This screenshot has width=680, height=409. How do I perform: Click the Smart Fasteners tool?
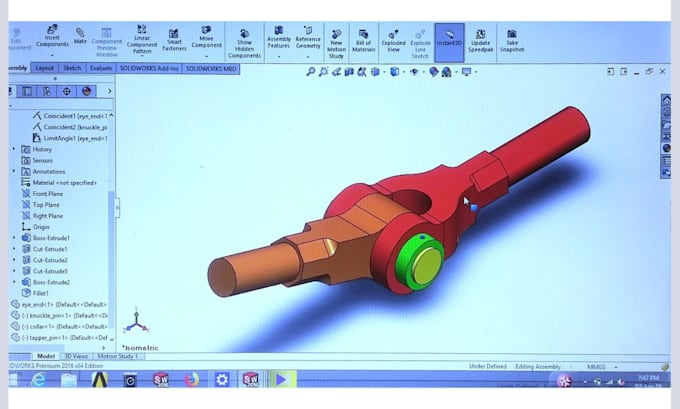click(x=174, y=40)
